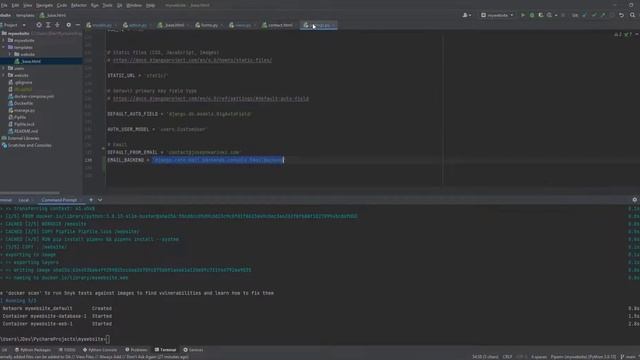Open Search Everywhere magnifier icon
The image size is (640, 360).
[632, 15]
